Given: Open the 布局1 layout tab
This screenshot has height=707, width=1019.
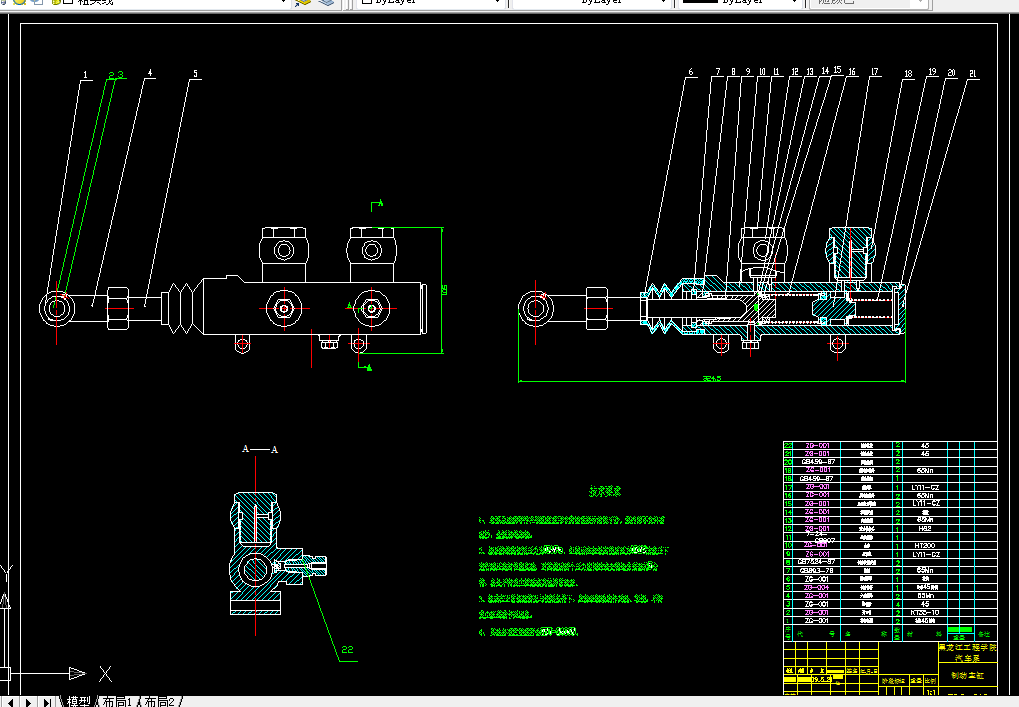Looking at the screenshot, I should [117, 702].
